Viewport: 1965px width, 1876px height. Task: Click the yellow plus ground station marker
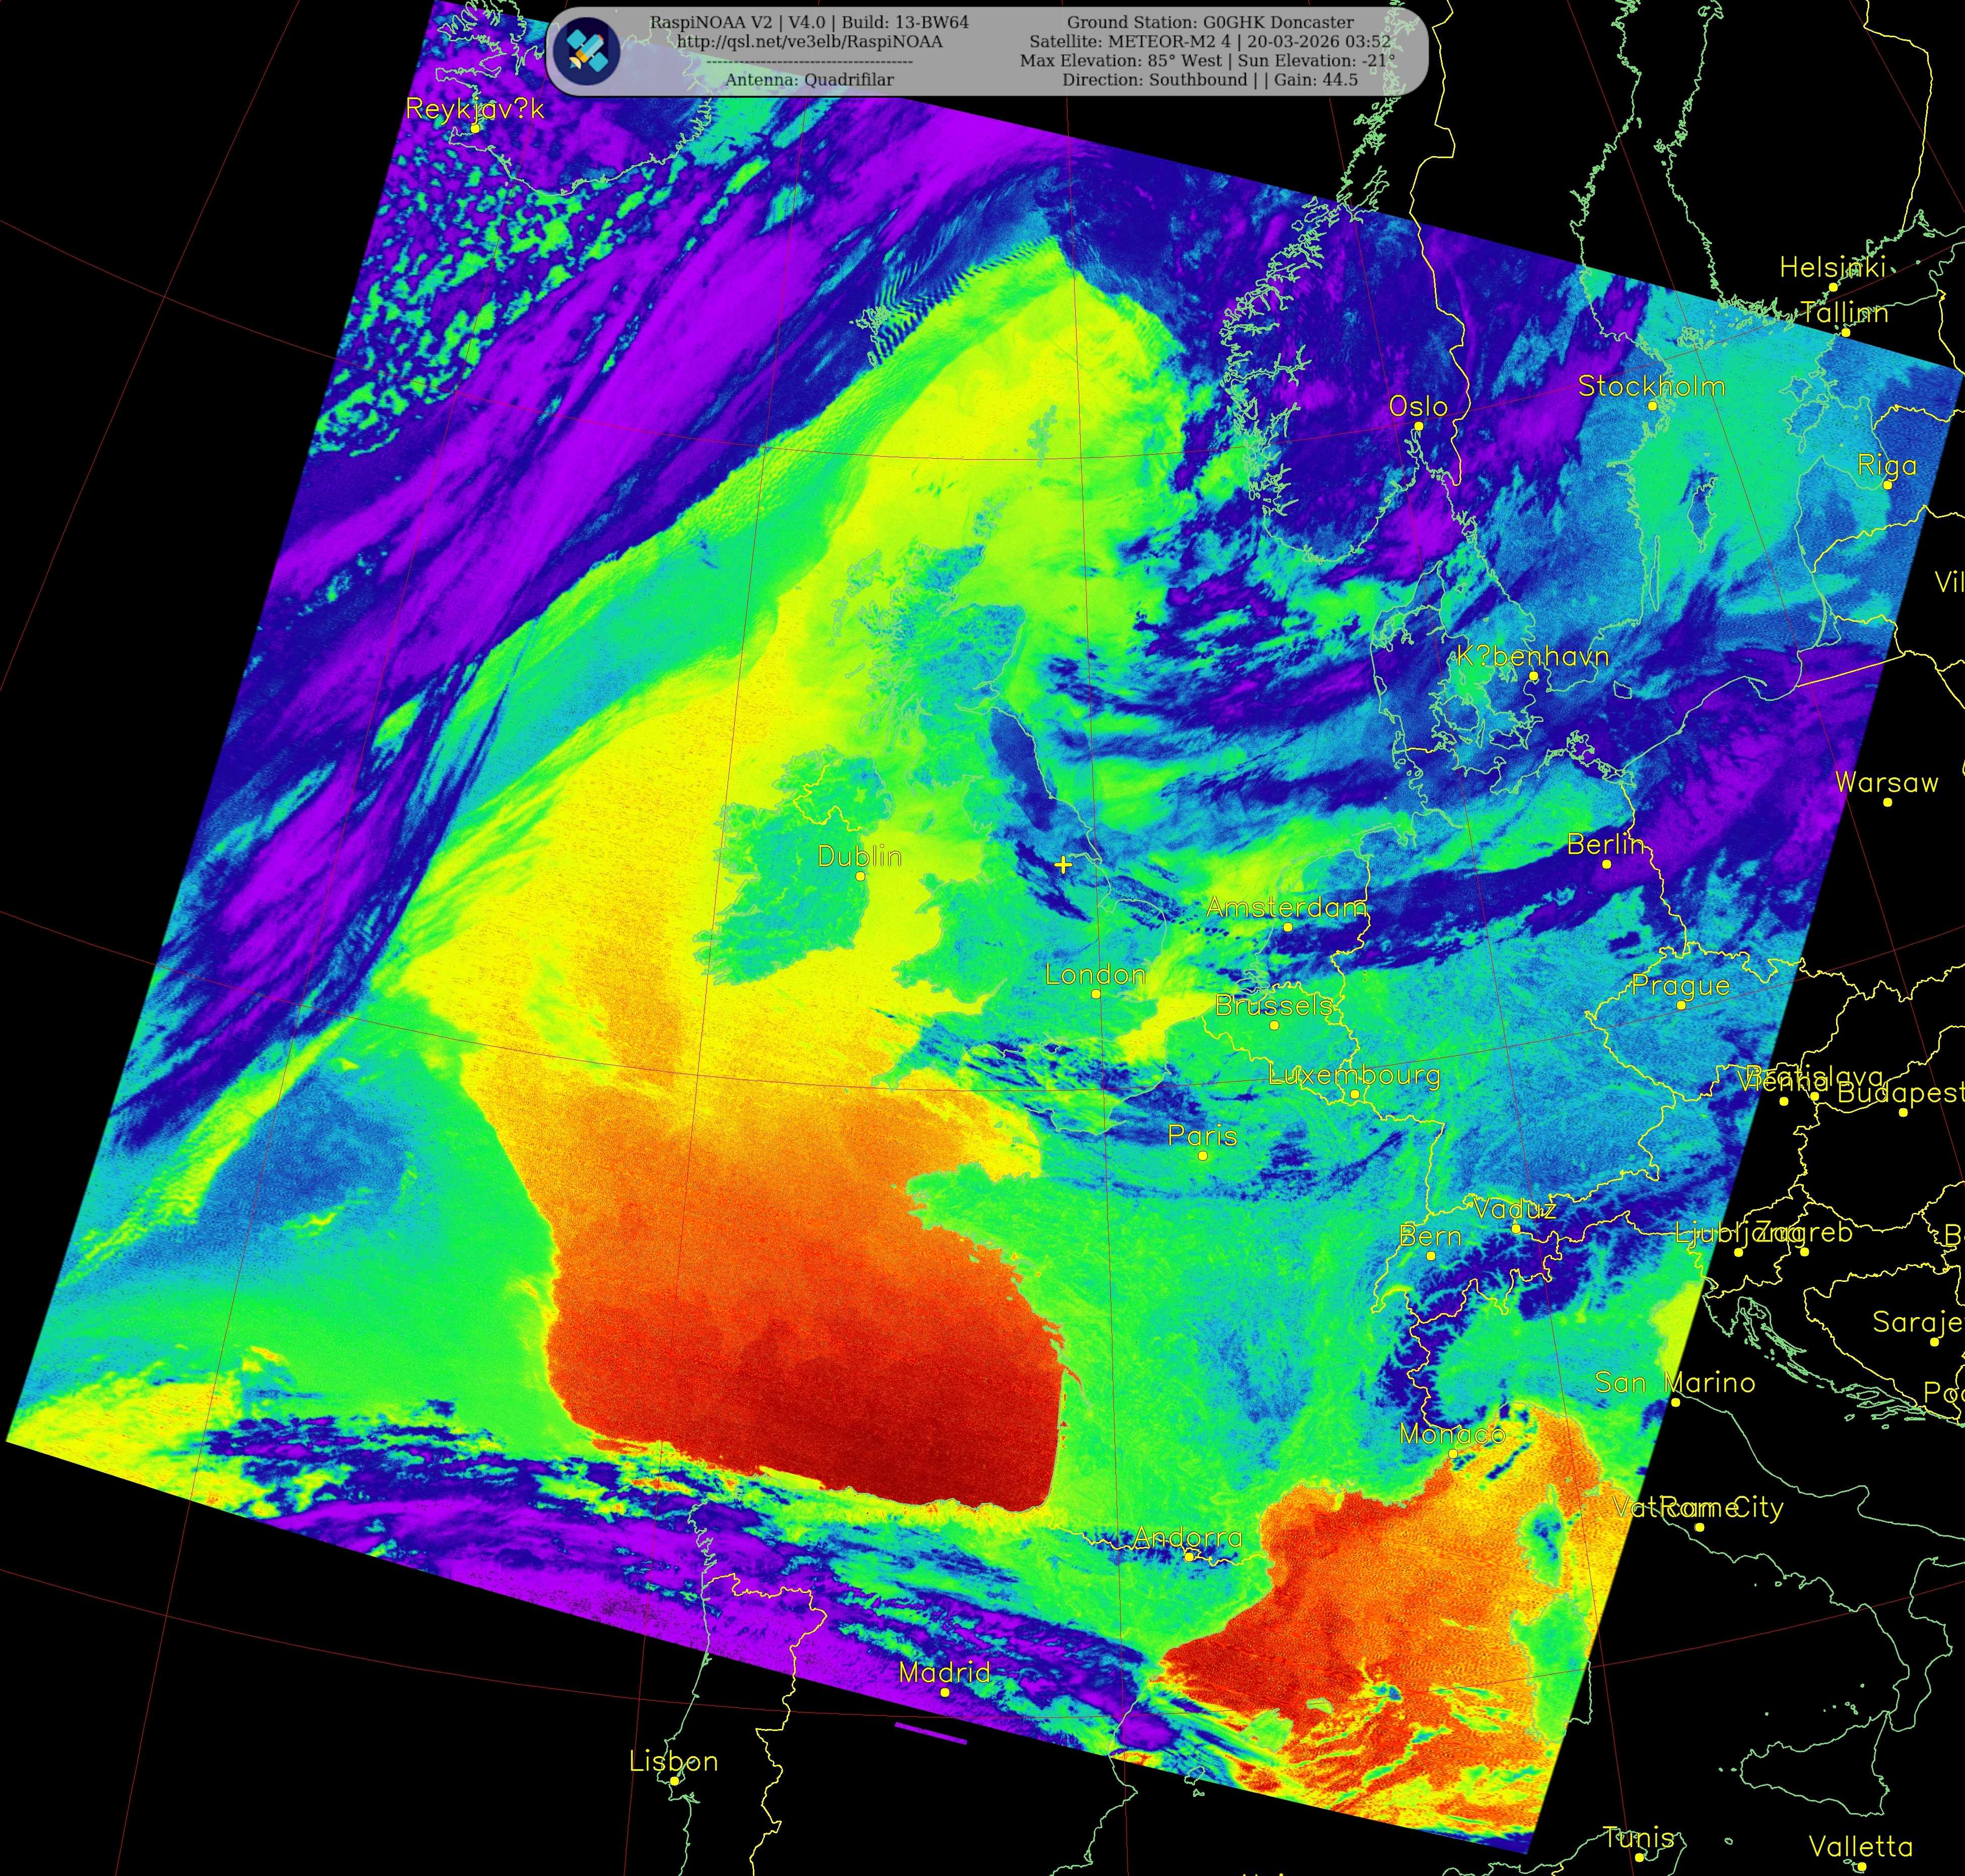(x=1063, y=864)
